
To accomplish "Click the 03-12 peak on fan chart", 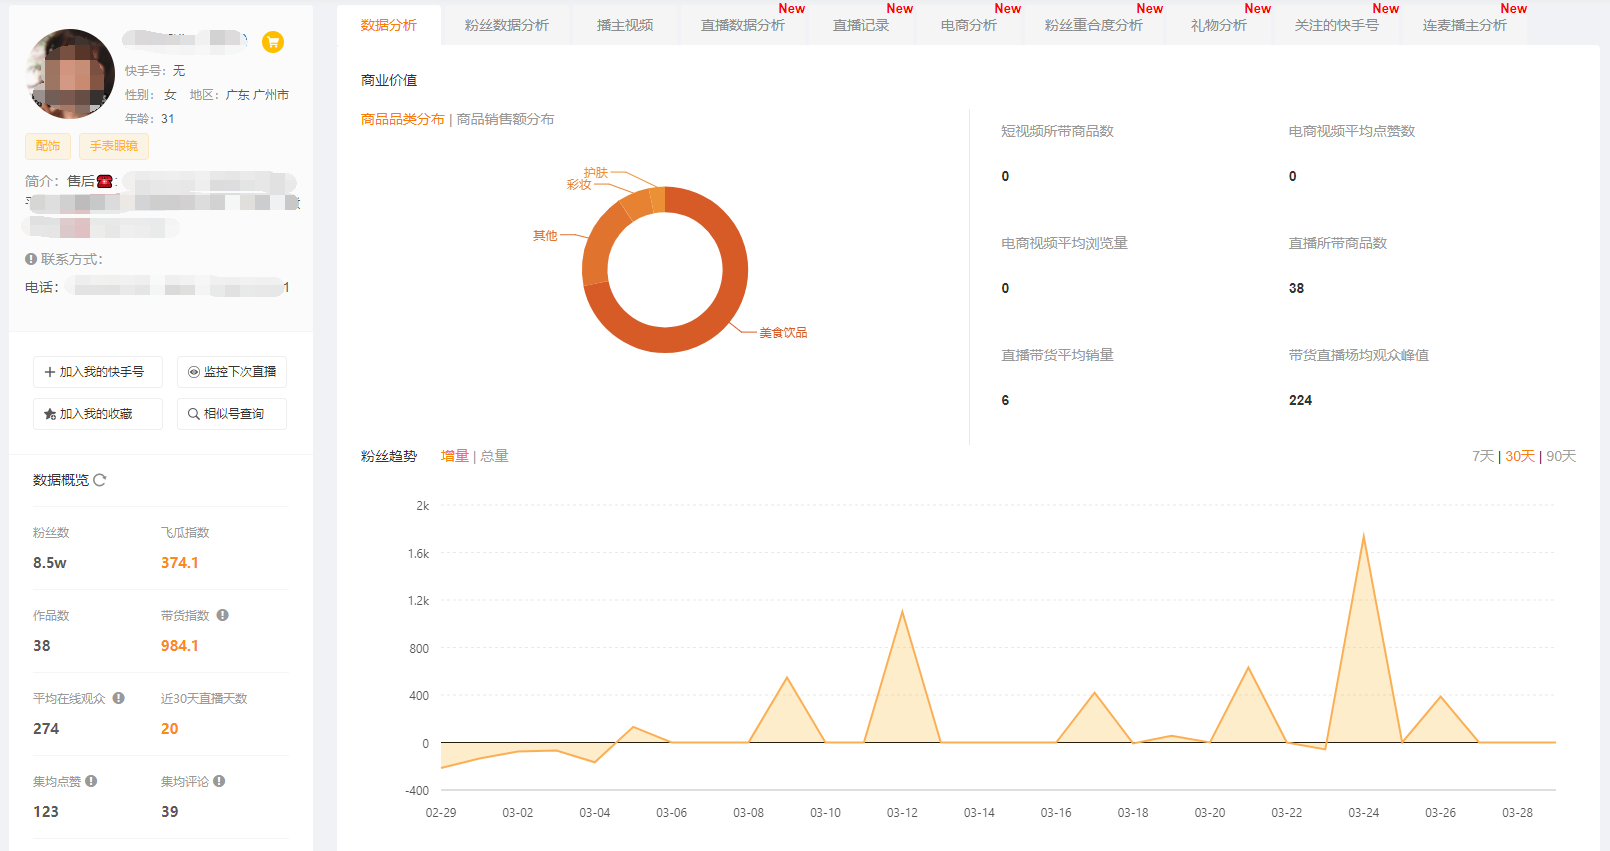I will (x=902, y=613).
